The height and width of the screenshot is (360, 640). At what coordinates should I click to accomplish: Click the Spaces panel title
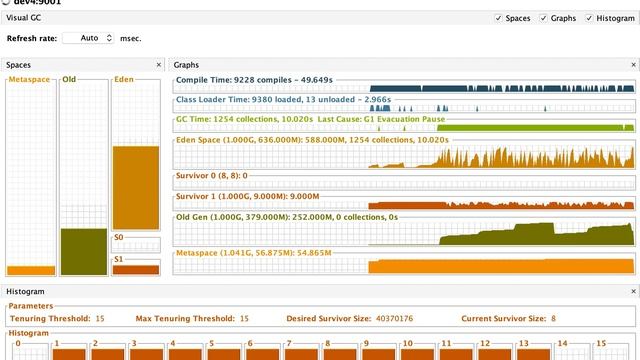[x=18, y=65]
